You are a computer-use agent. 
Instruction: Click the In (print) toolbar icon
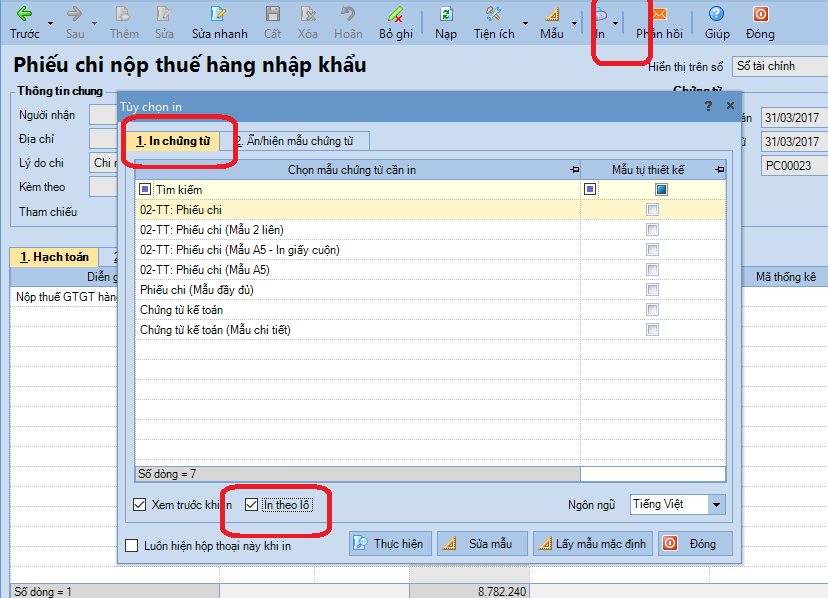coord(600,14)
